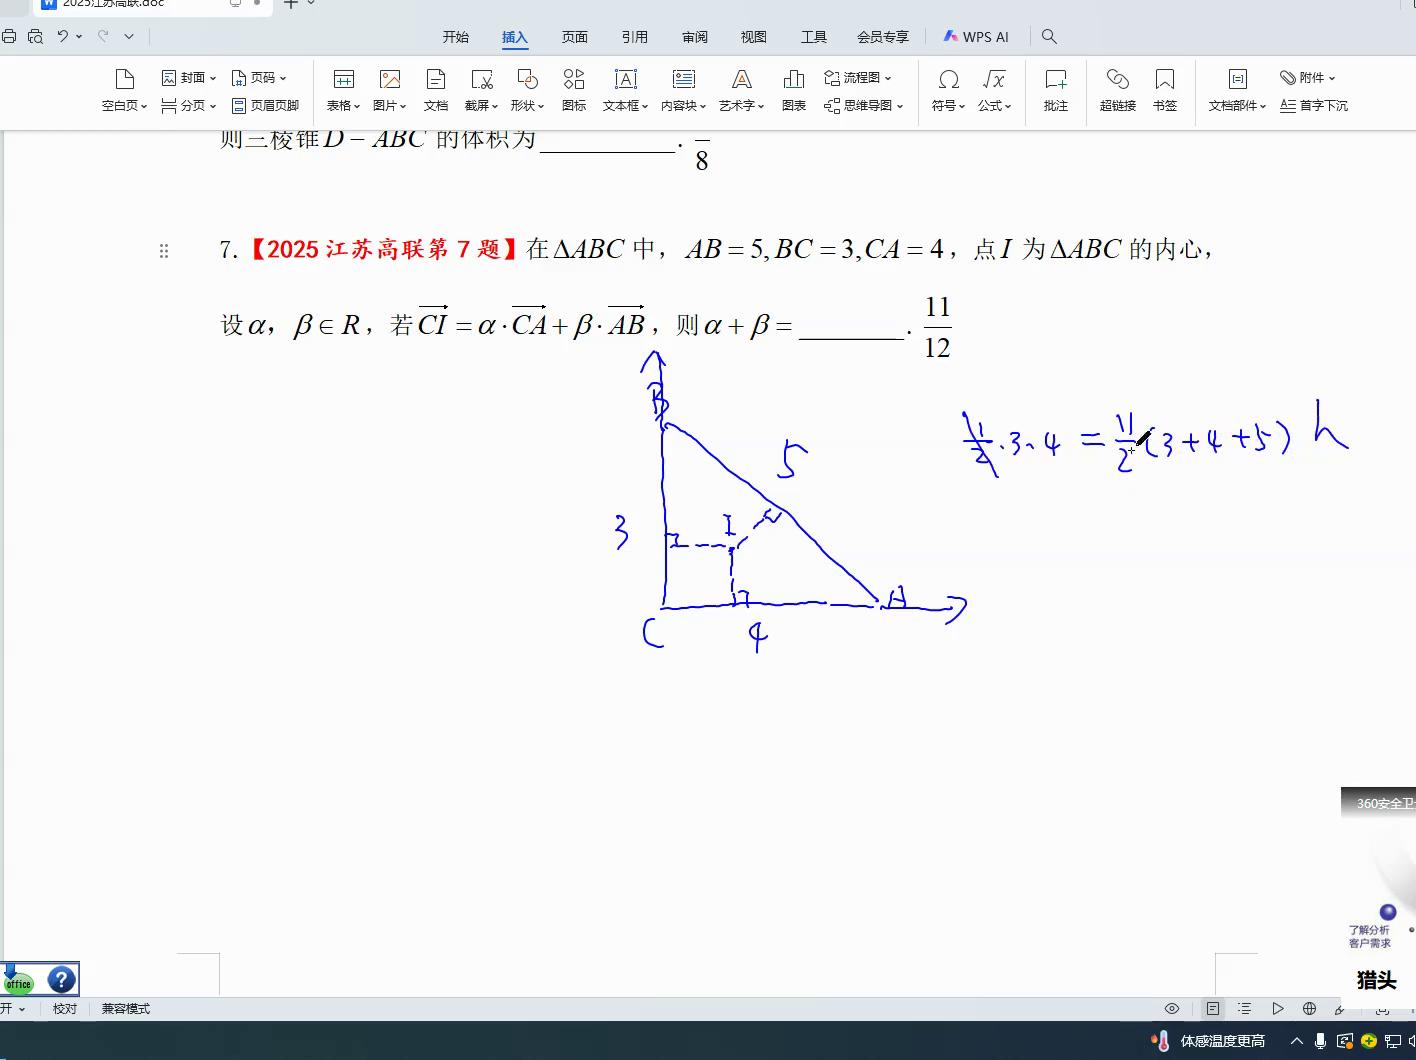1416x1060 pixels.
Task: Toggle outline view in status bar
Action: (1244, 1009)
